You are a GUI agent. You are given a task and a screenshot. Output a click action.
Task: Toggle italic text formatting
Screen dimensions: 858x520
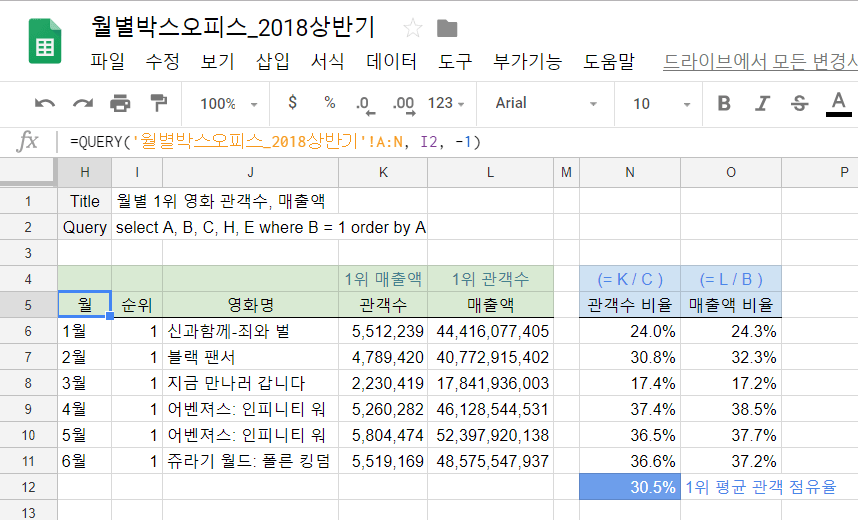762,103
